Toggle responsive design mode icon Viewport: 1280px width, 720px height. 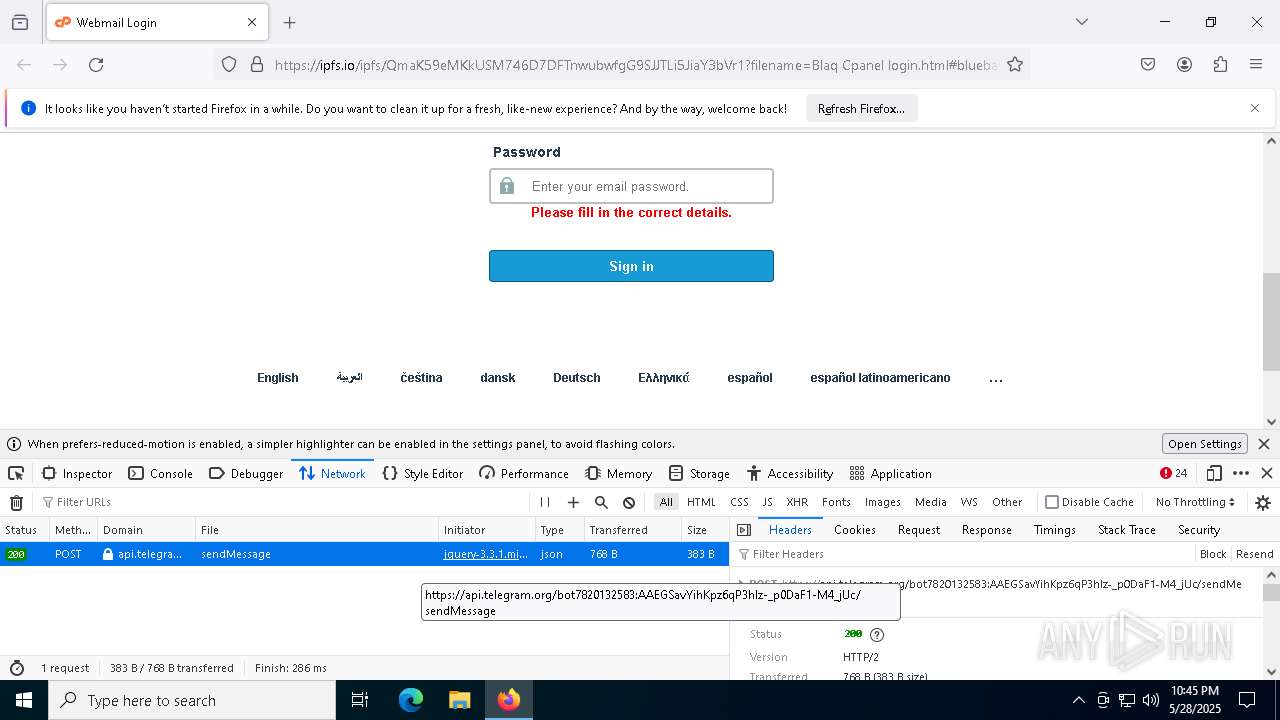point(1214,474)
